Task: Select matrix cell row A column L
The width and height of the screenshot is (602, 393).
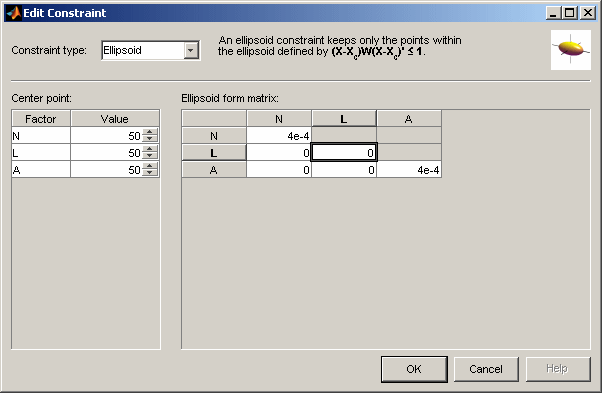Action: (x=344, y=170)
